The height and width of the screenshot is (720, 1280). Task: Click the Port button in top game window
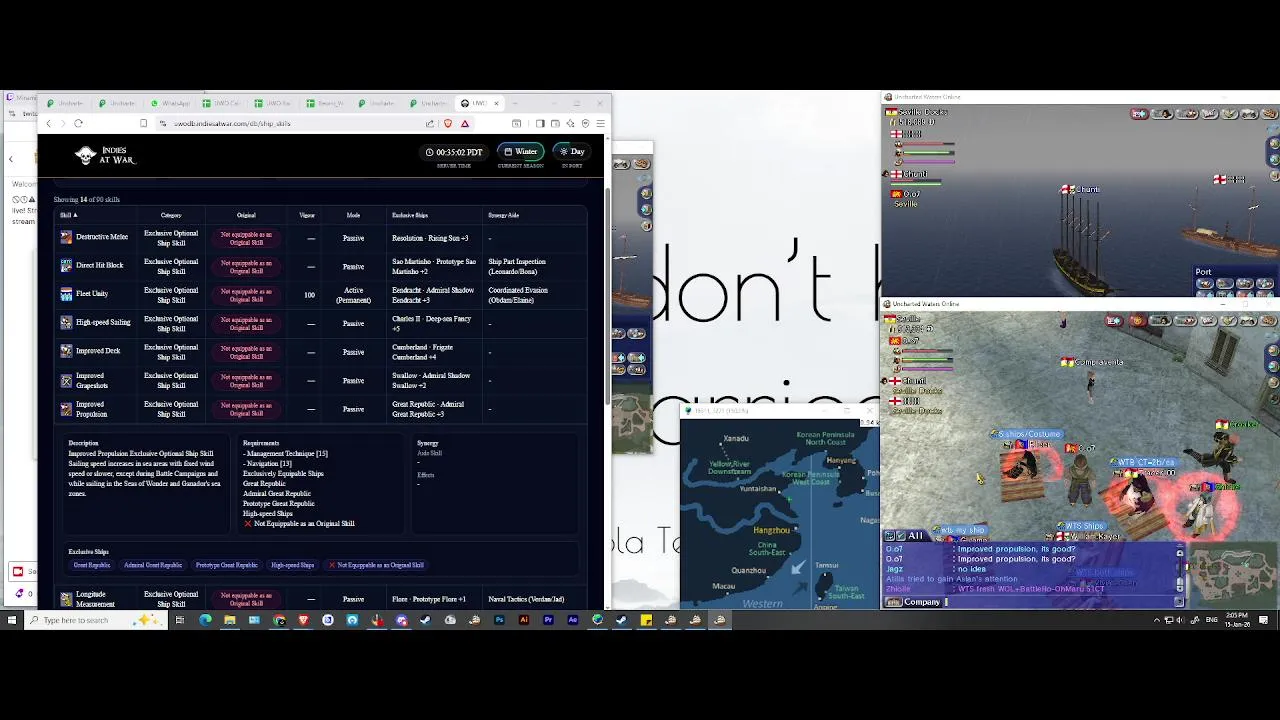(1203, 272)
